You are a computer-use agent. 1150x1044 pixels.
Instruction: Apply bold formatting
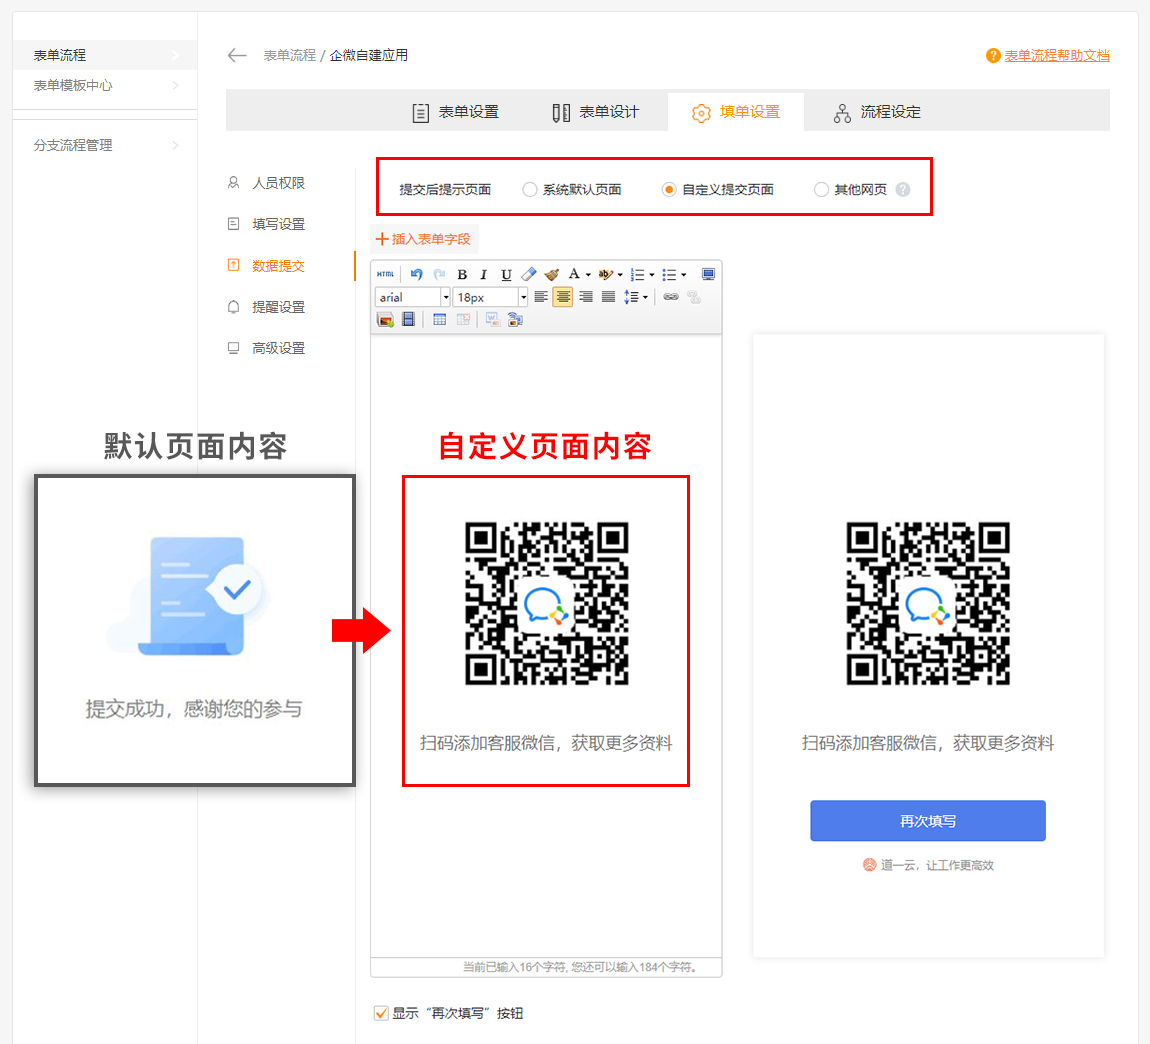click(462, 274)
